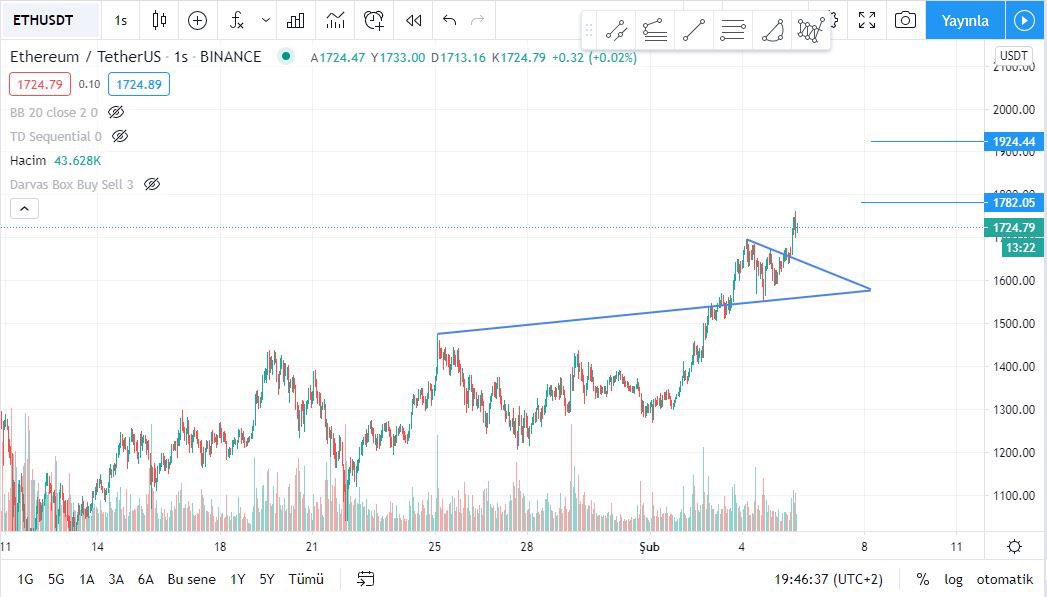This screenshot has height=597, width=1047.
Task: Select the 1G date range
Action: [25, 579]
